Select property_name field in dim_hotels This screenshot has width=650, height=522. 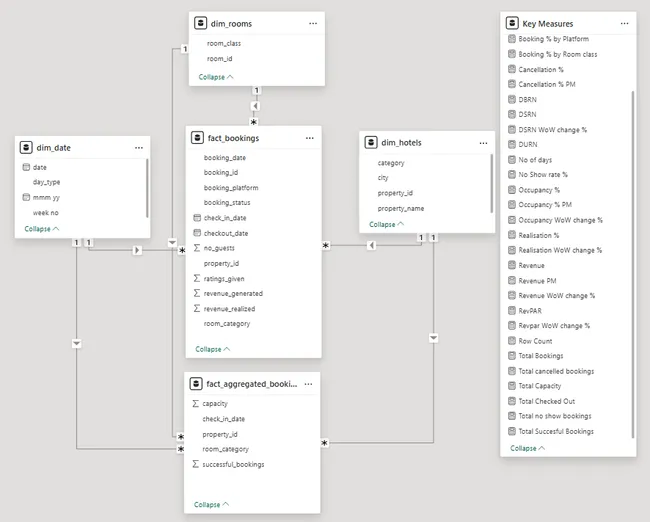(x=401, y=209)
